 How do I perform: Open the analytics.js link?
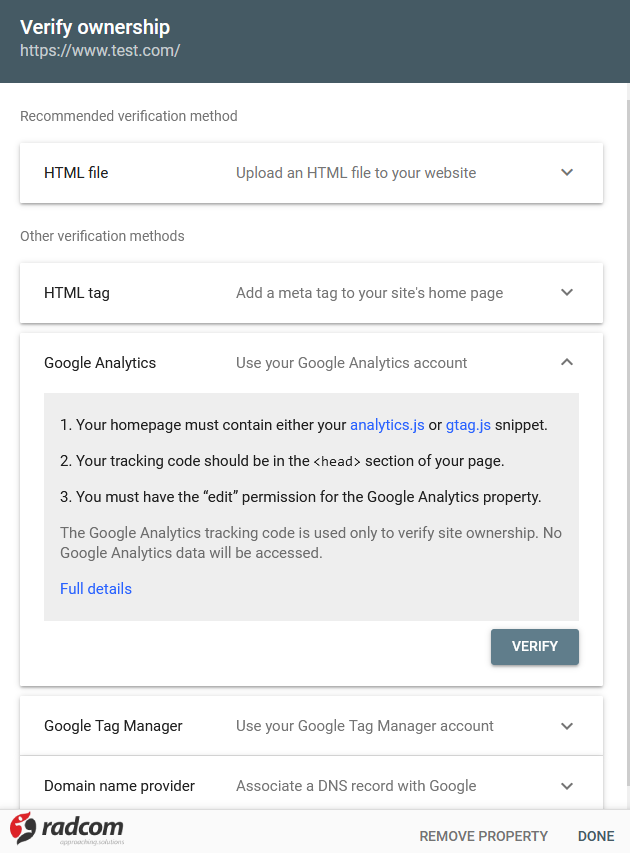pos(387,425)
